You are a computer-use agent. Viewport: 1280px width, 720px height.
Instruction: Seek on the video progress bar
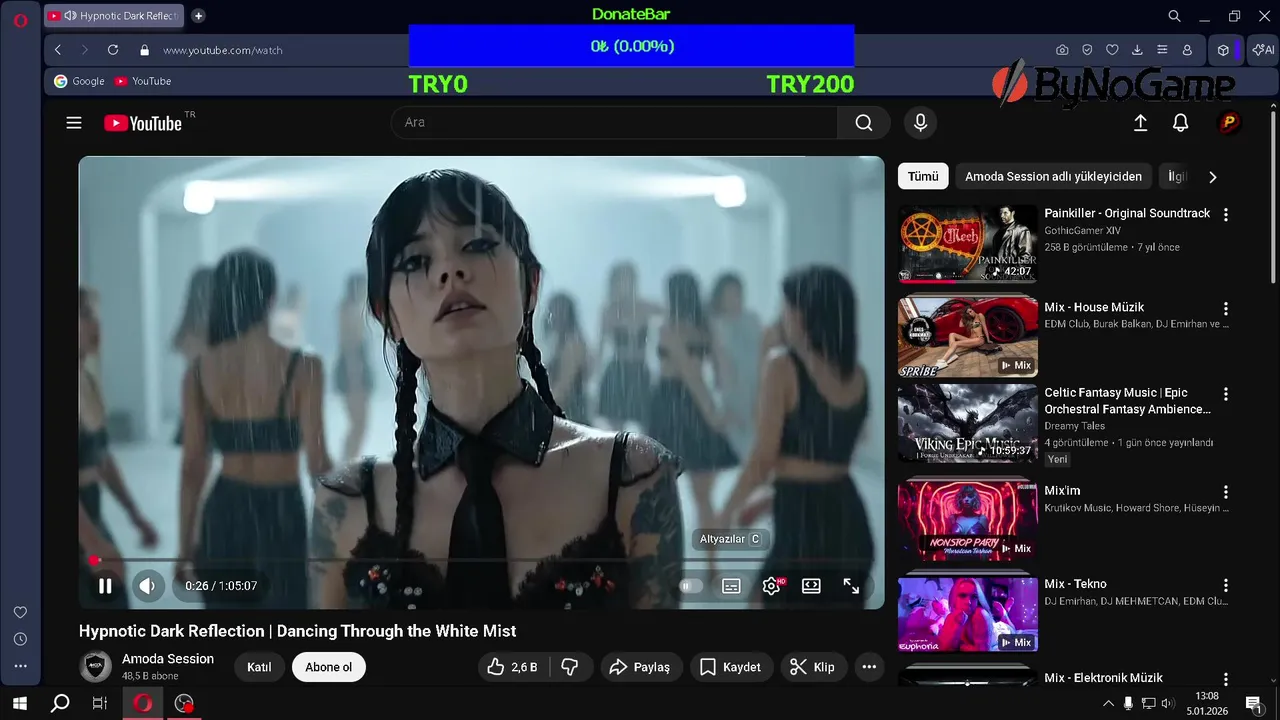point(481,560)
